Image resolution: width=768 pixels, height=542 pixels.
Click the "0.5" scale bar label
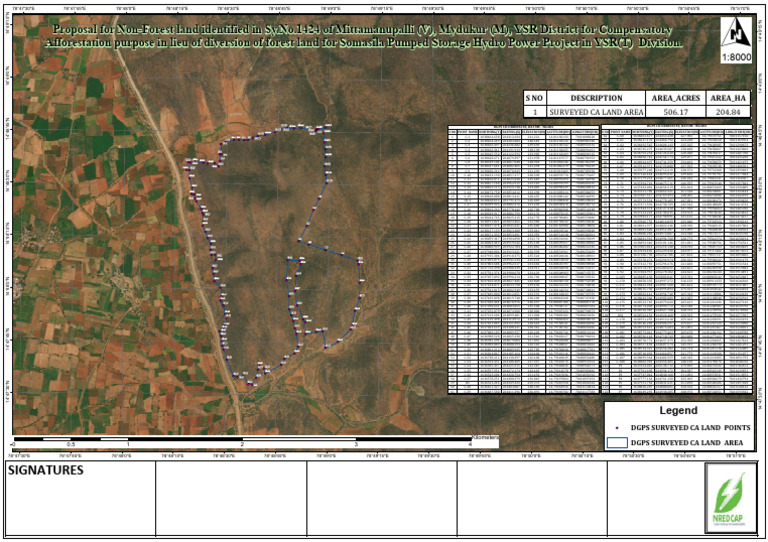(71, 445)
